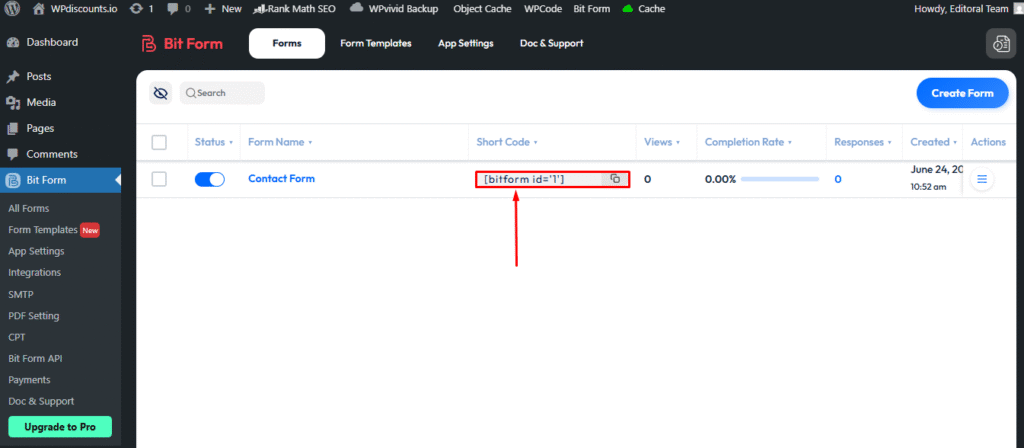Click Bit Form in the top admin bar
1024x448 pixels.
(x=592, y=8)
